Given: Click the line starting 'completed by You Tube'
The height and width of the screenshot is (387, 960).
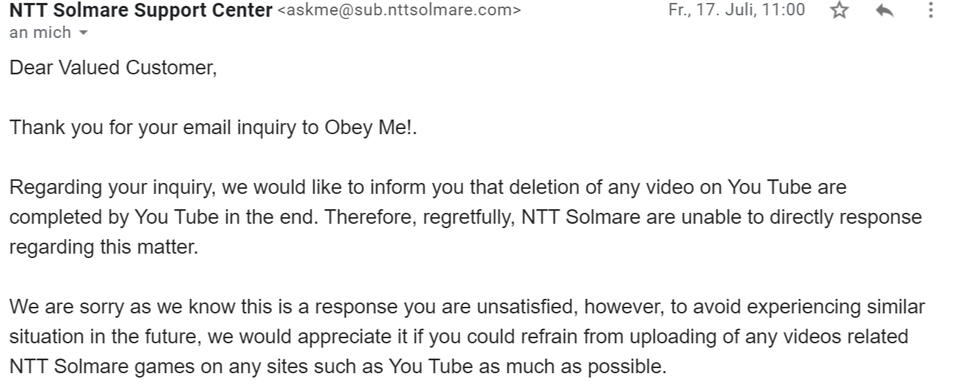Looking at the screenshot, I should pos(465,217).
